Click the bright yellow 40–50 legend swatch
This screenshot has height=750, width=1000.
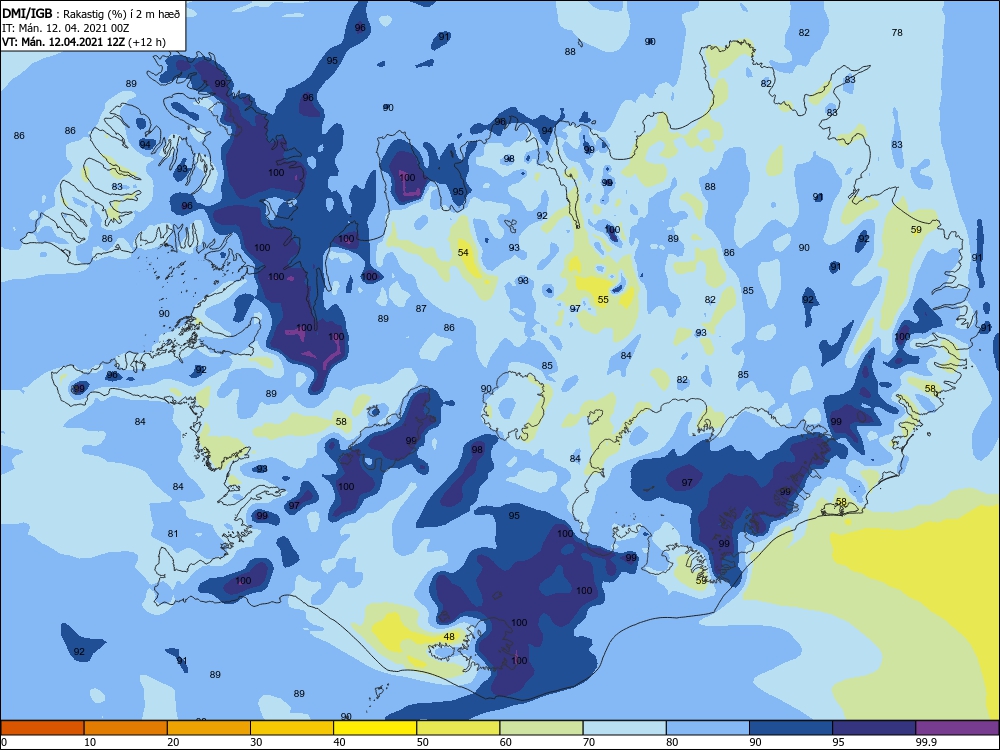pyautogui.click(x=375, y=728)
